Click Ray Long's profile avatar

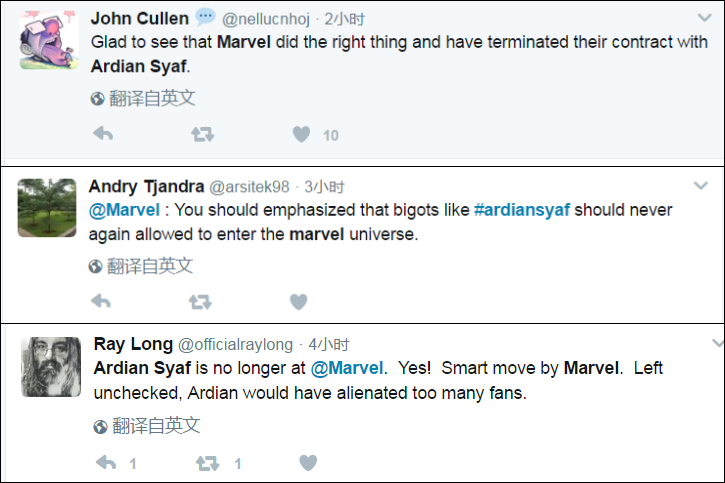click(x=50, y=366)
